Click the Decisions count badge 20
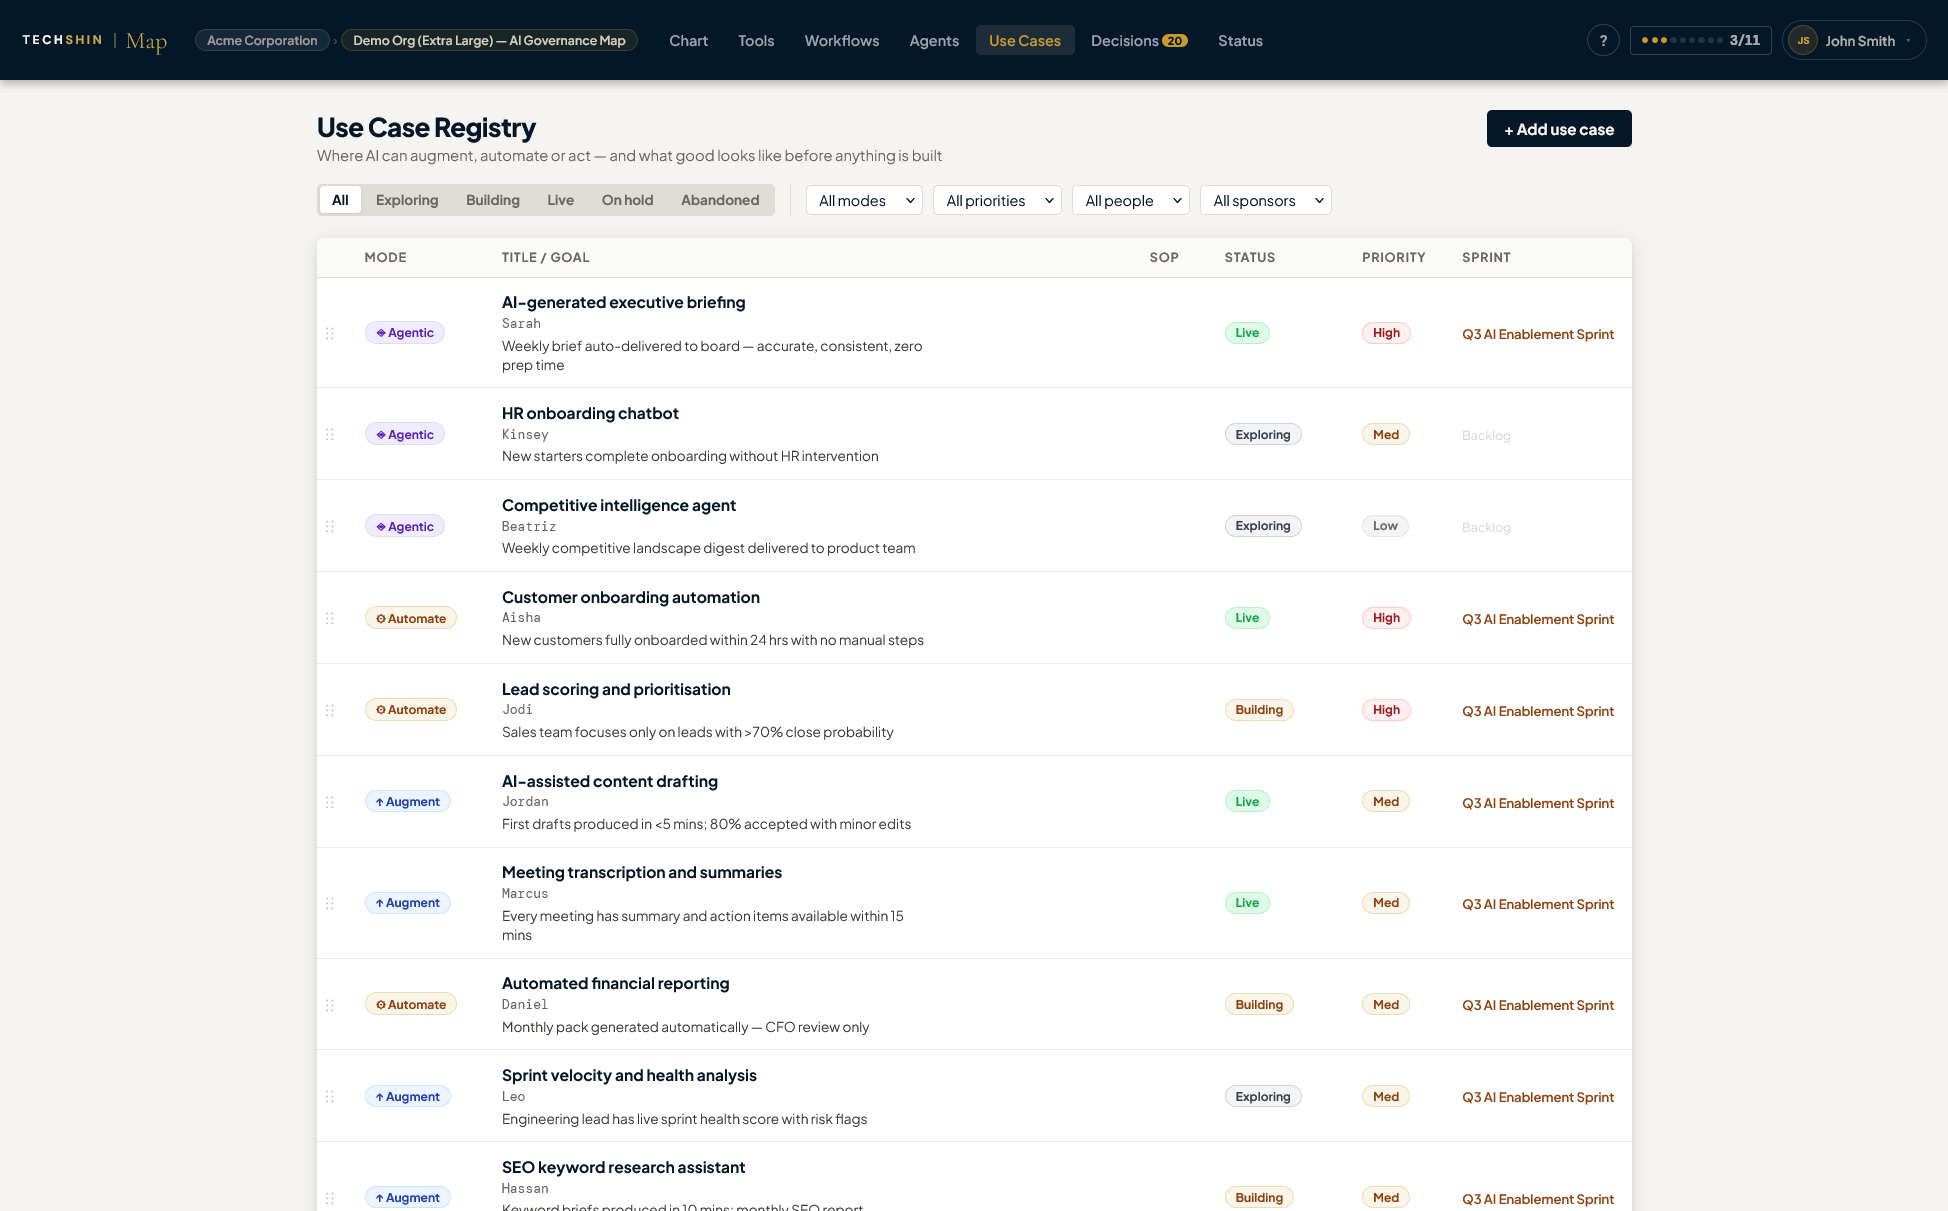 pos(1175,41)
